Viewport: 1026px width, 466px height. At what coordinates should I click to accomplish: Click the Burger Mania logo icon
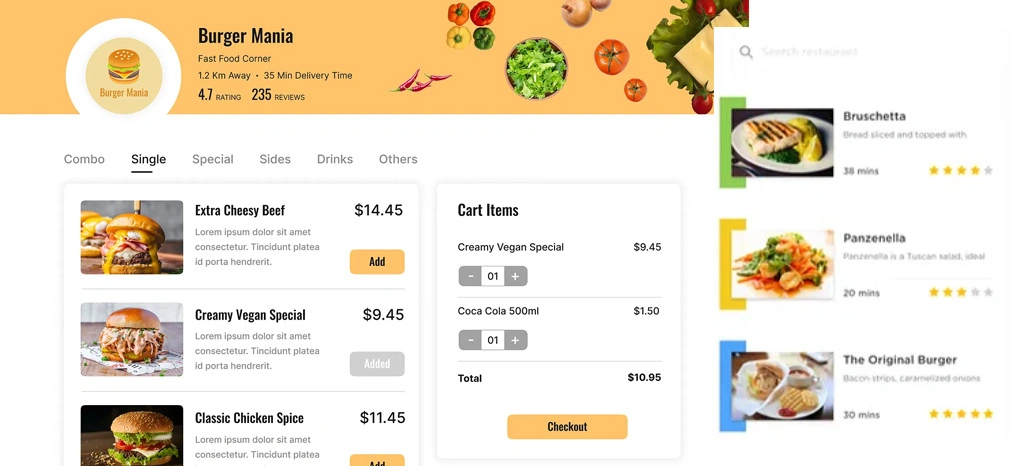click(x=124, y=72)
